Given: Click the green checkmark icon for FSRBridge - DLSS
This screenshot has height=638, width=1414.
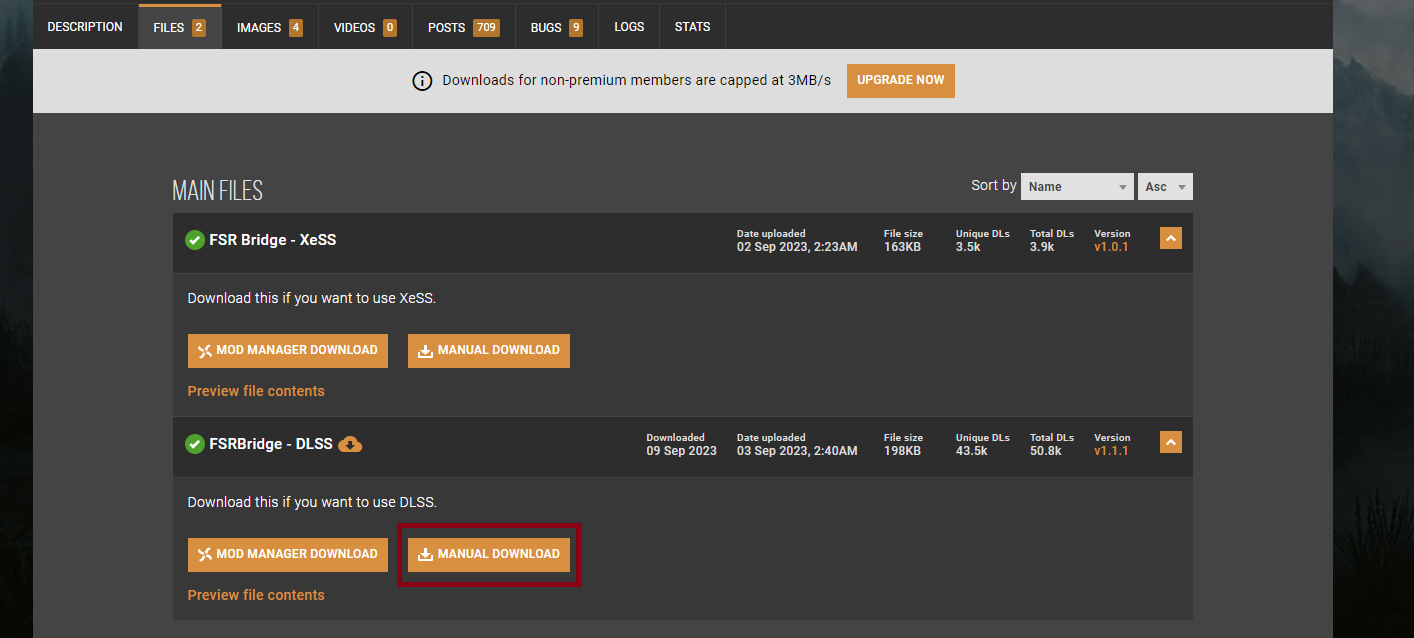Looking at the screenshot, I should tap(195, 444).
